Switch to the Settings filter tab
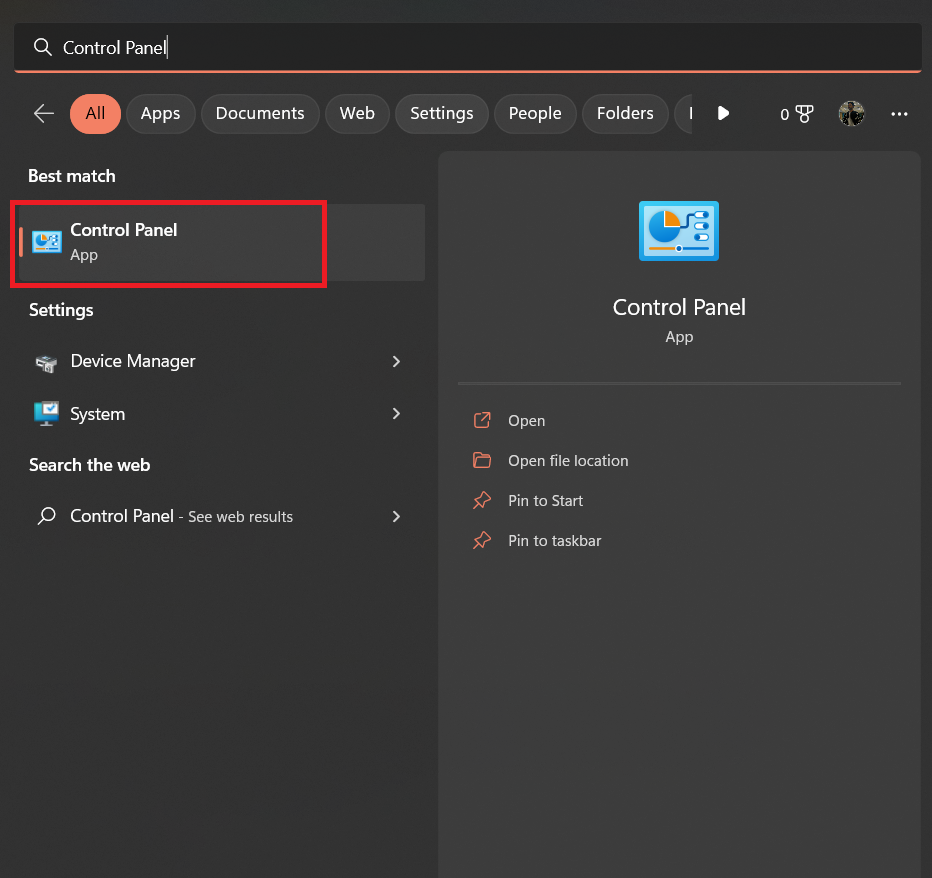The height and width of the screenshot is (878, 932). click(442, 114)
